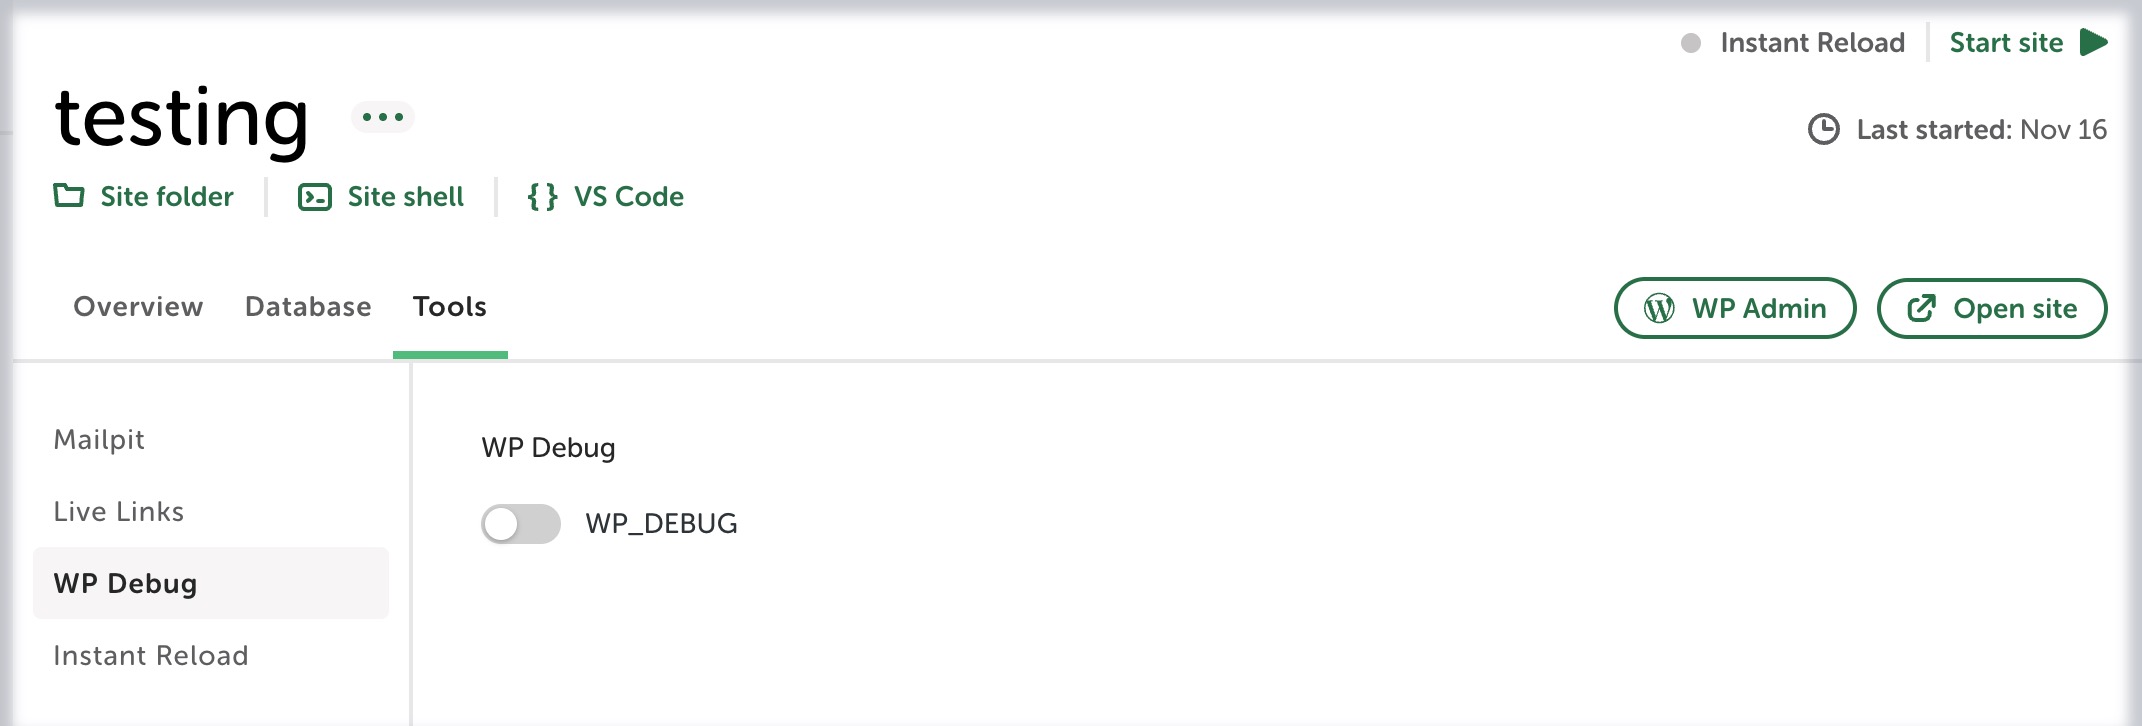Open the three-dot site options menu
The image size is (2142, 726).
[x=383, y=117]
